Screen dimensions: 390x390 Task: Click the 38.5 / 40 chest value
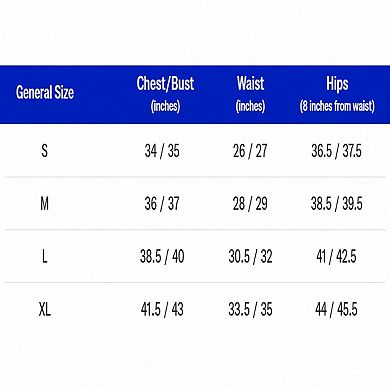tap(162, 256)
